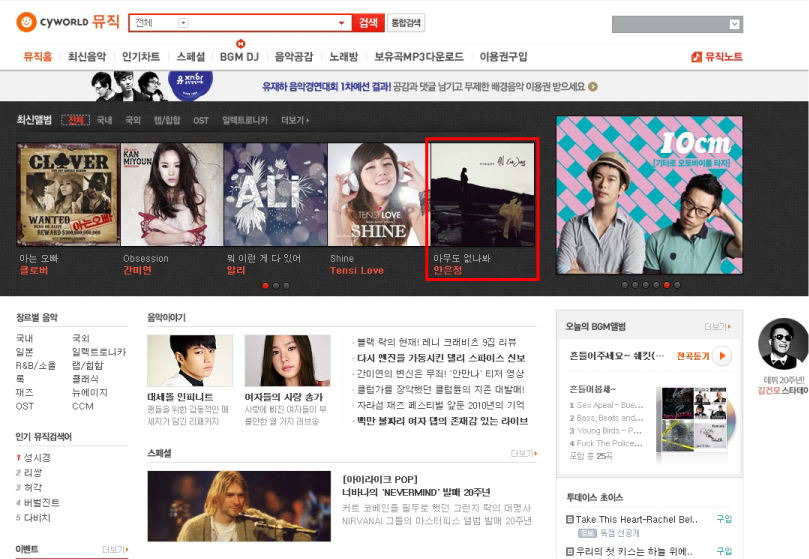Open the 노래방 menu
This screenshot has height=559, width=809.
point(344,57)
